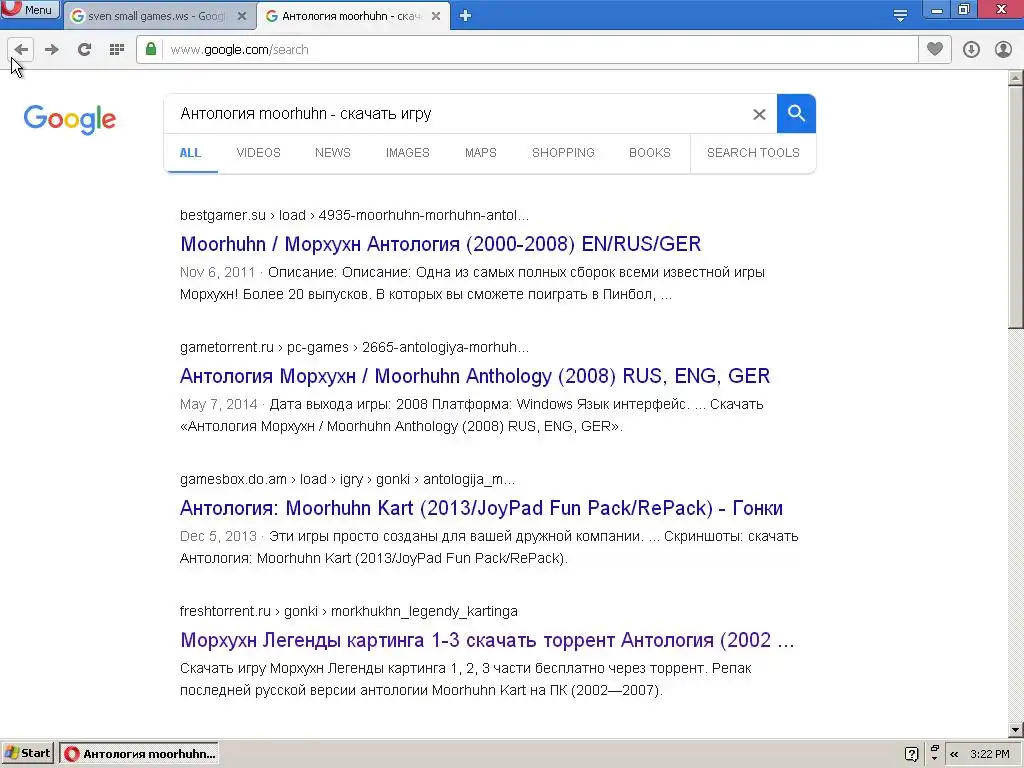
Task: Click the bestgamer.su breadcrumb URL
Action: click(355, 216)
